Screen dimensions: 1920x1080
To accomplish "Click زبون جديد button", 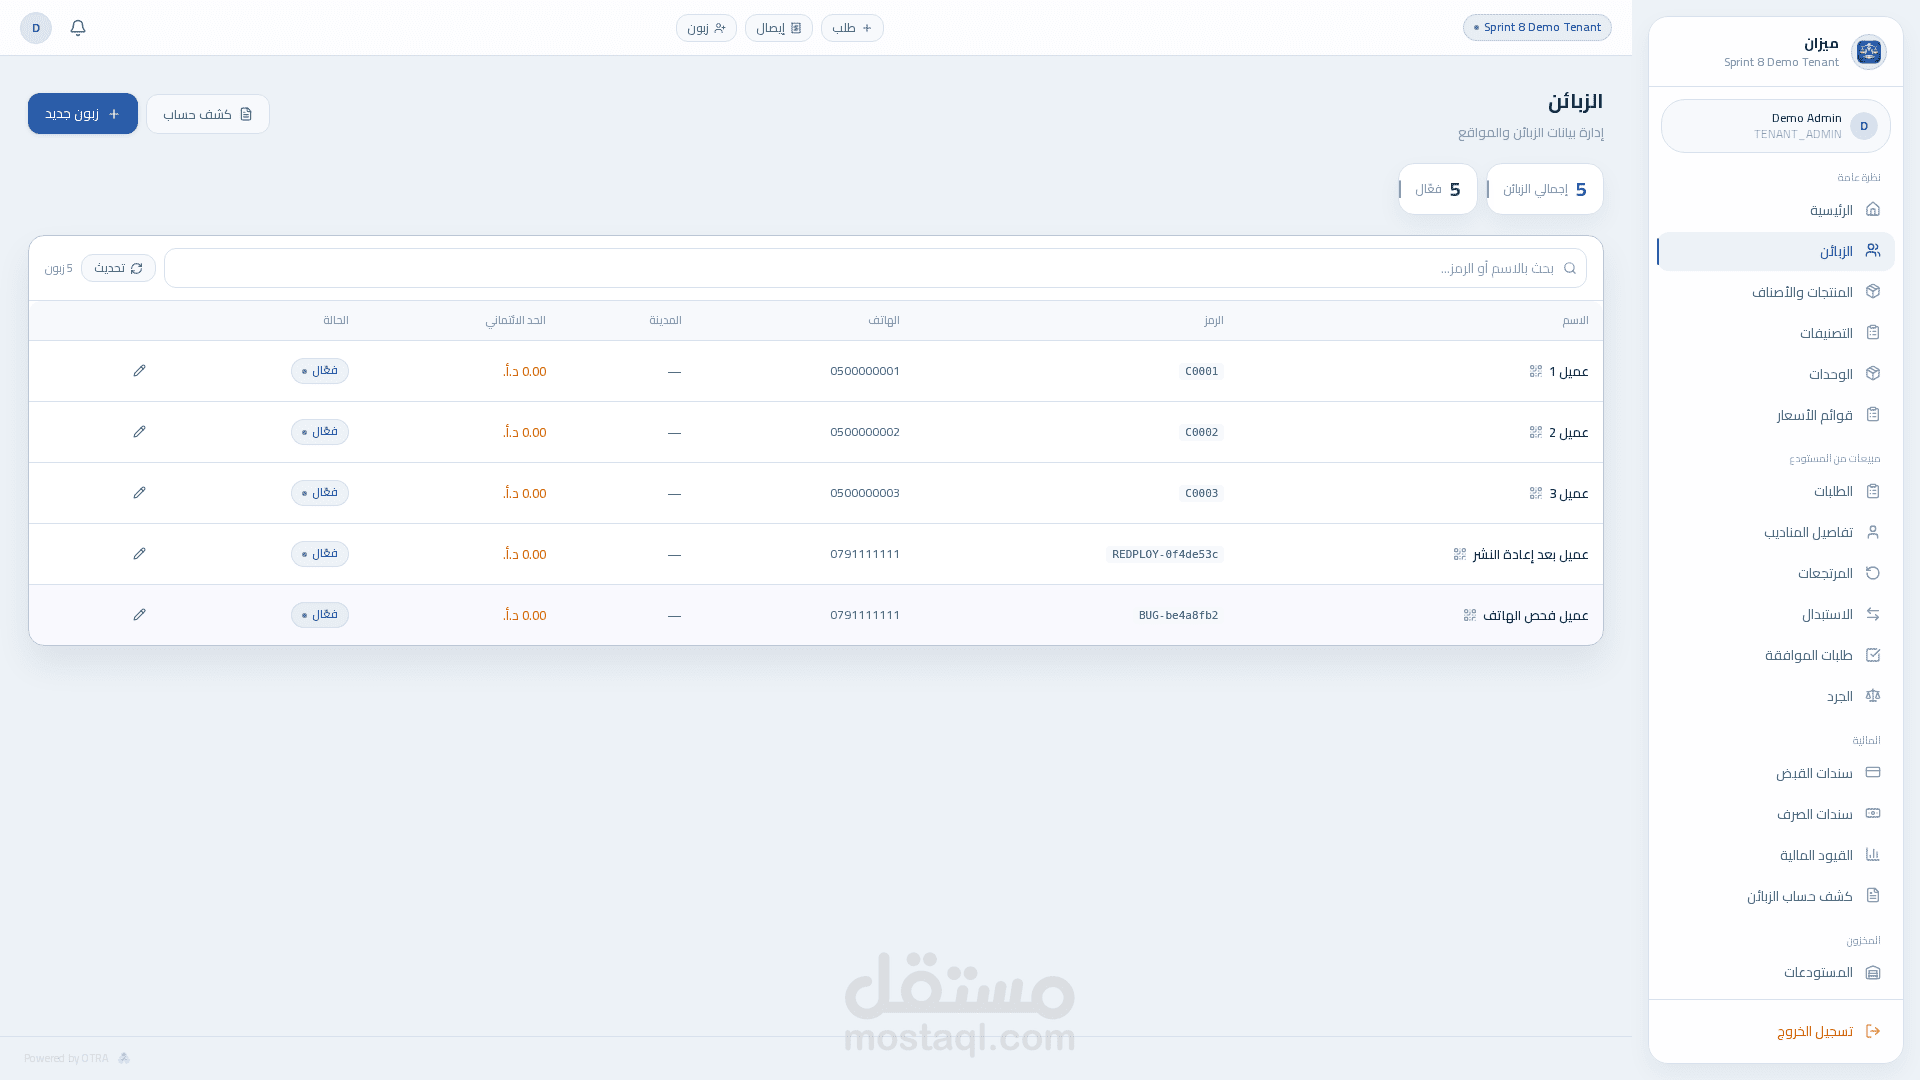I will pyautogui.click(x=83, y=114).
